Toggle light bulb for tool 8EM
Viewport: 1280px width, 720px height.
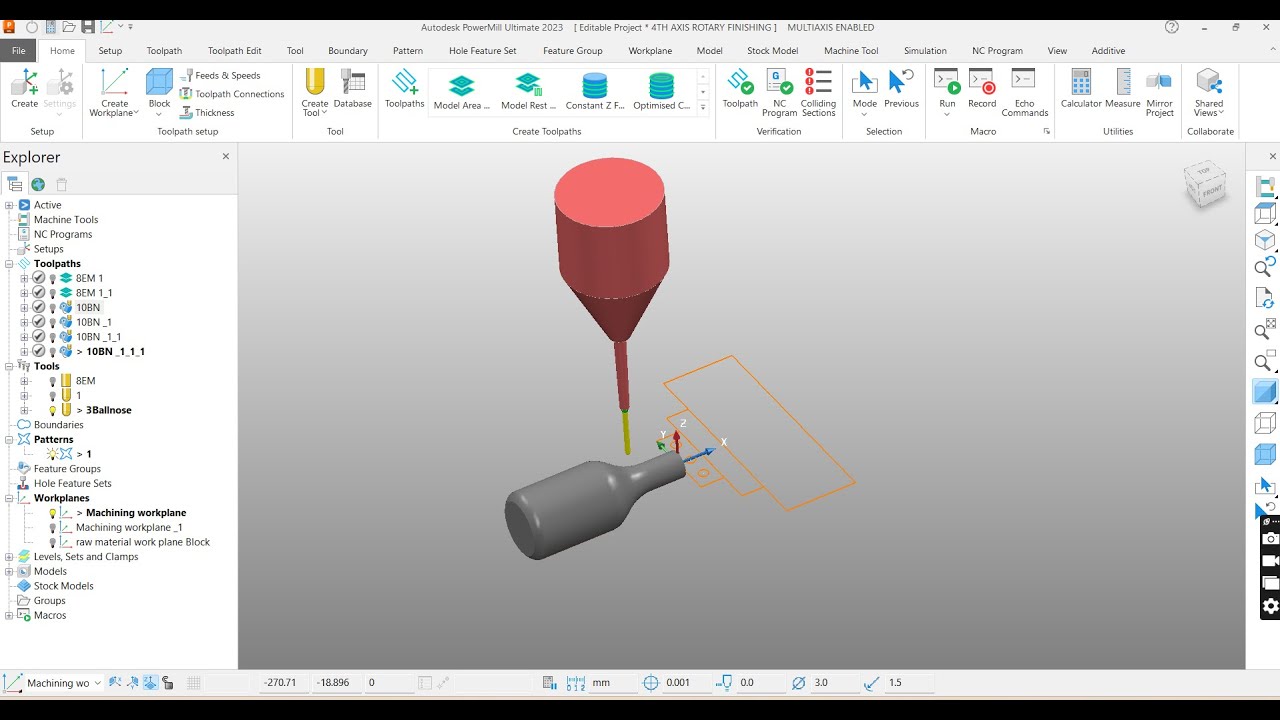point(52,381)
